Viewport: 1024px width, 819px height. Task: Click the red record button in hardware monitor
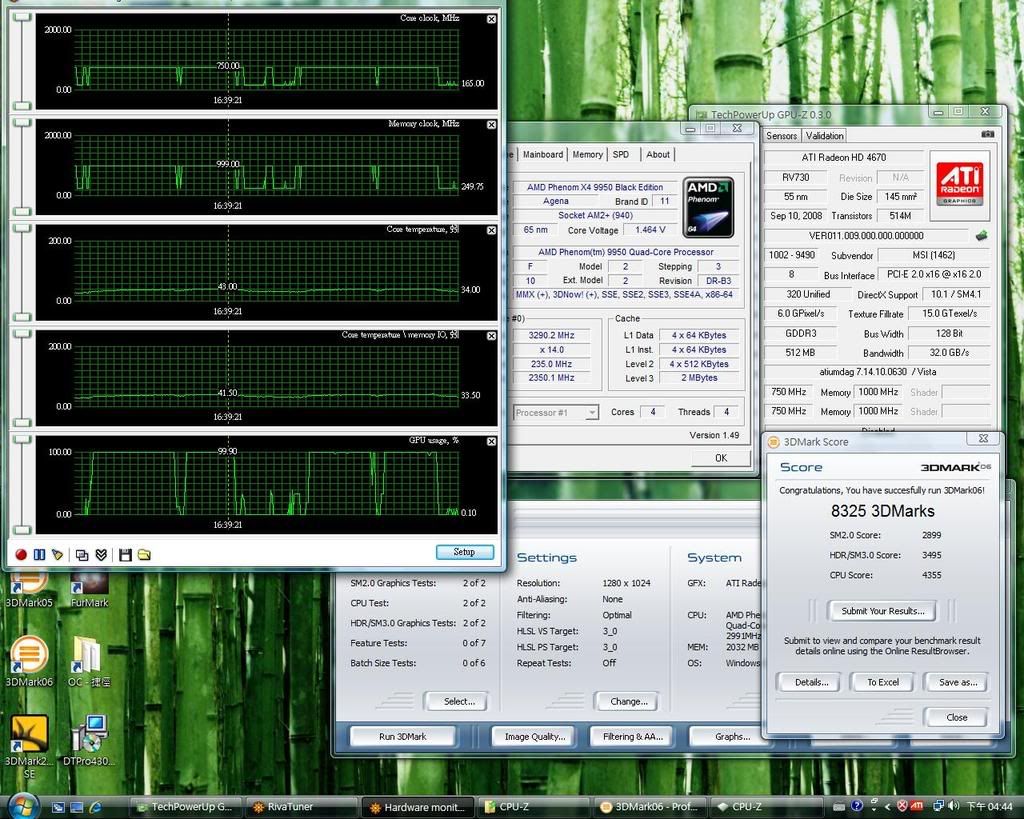click(x=20, y=554)
